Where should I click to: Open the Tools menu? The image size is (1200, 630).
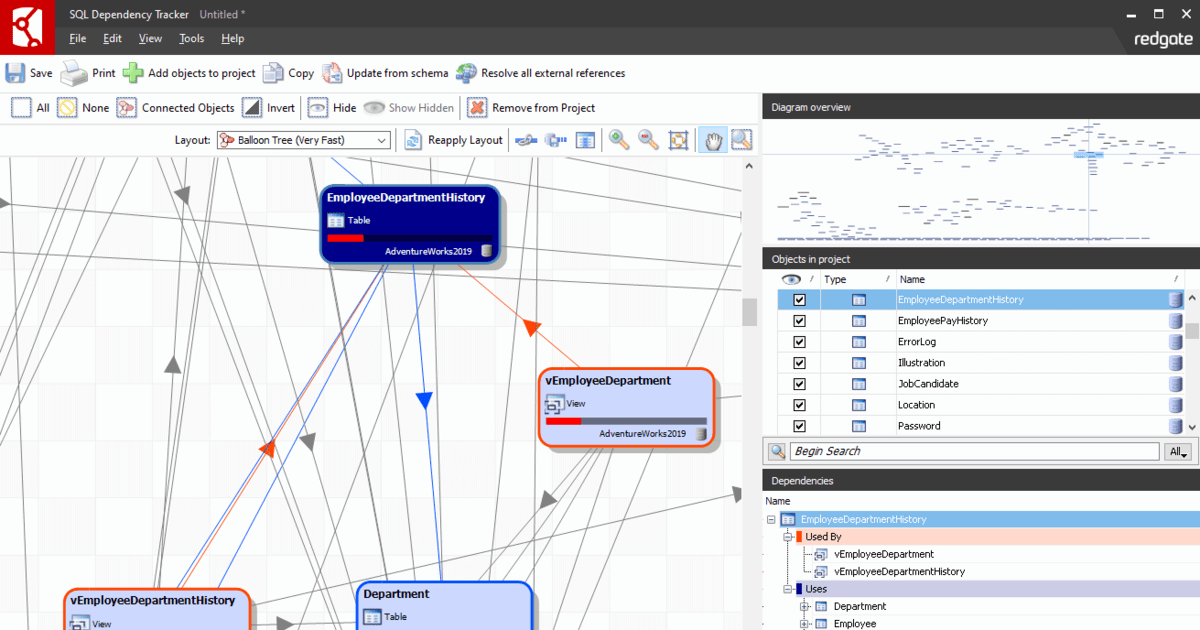(x=191, y=38)
